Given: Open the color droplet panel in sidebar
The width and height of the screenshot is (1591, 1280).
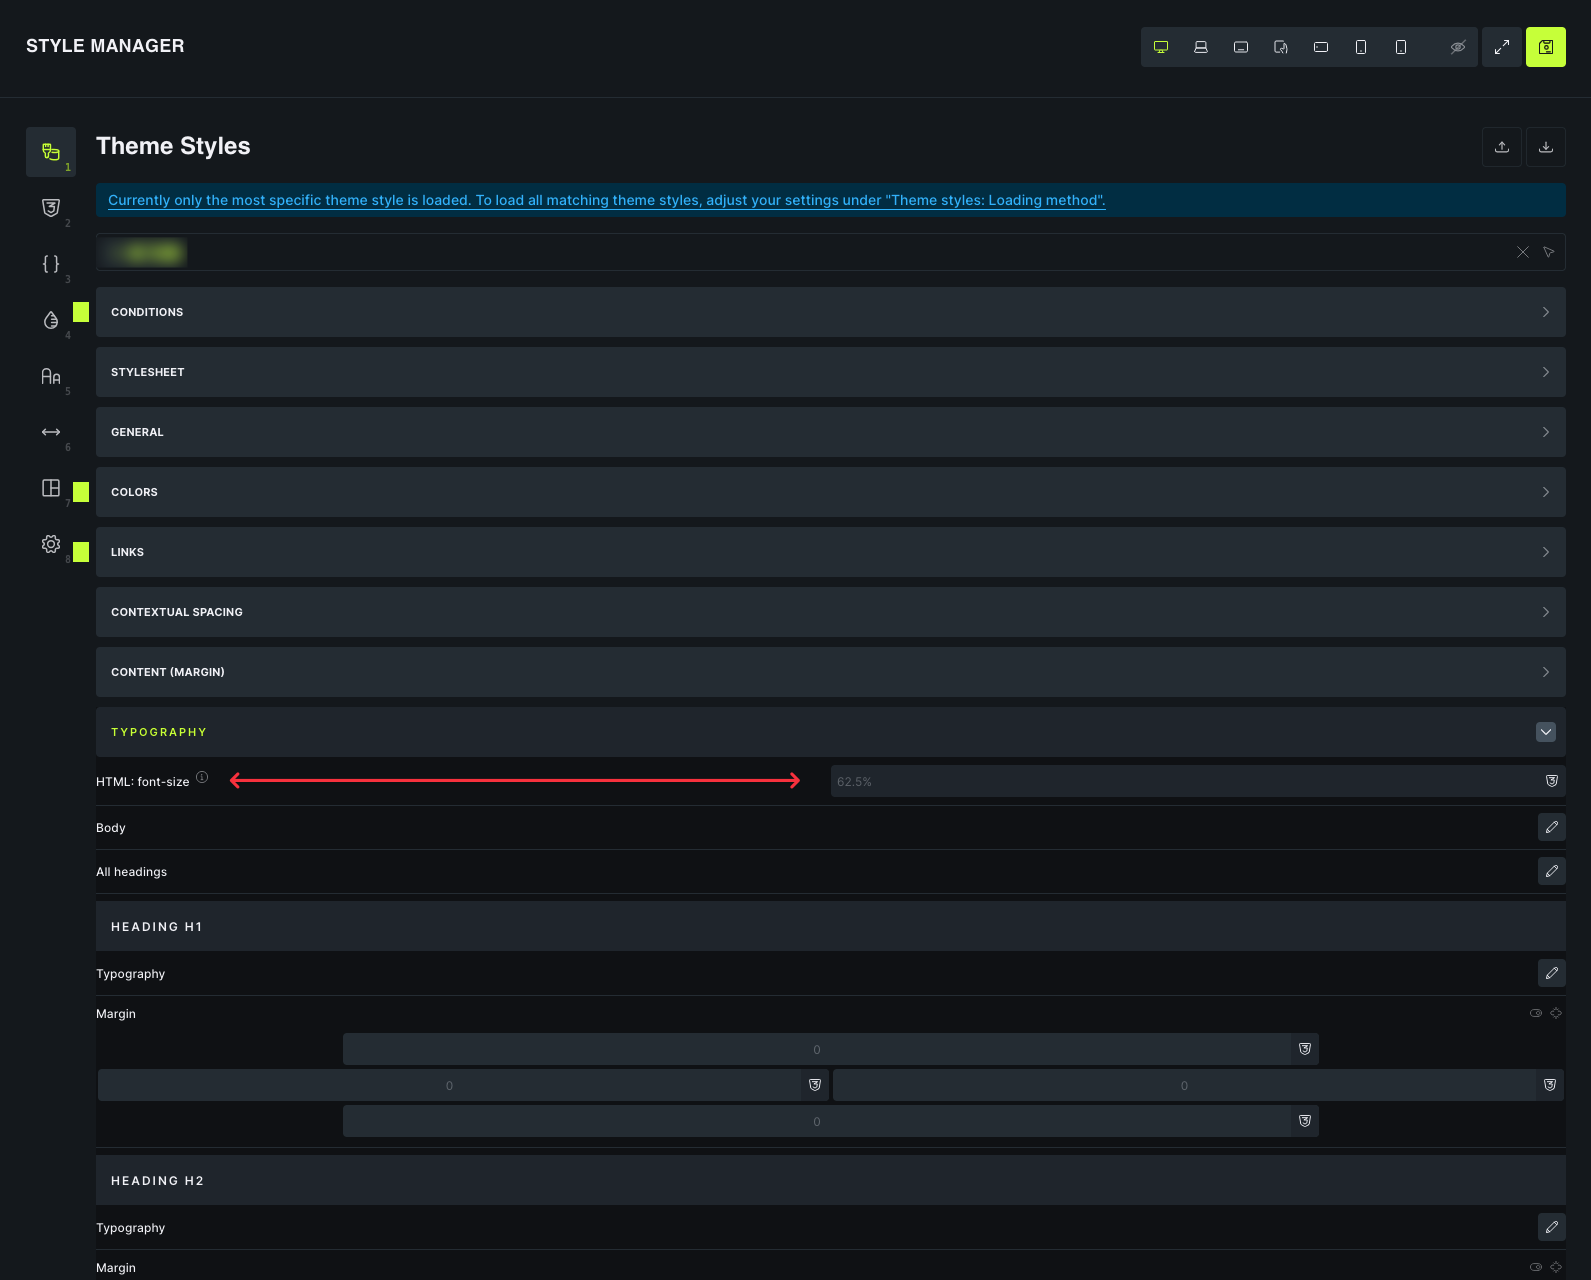Looking at the screenshot, I should coord(51,320).
